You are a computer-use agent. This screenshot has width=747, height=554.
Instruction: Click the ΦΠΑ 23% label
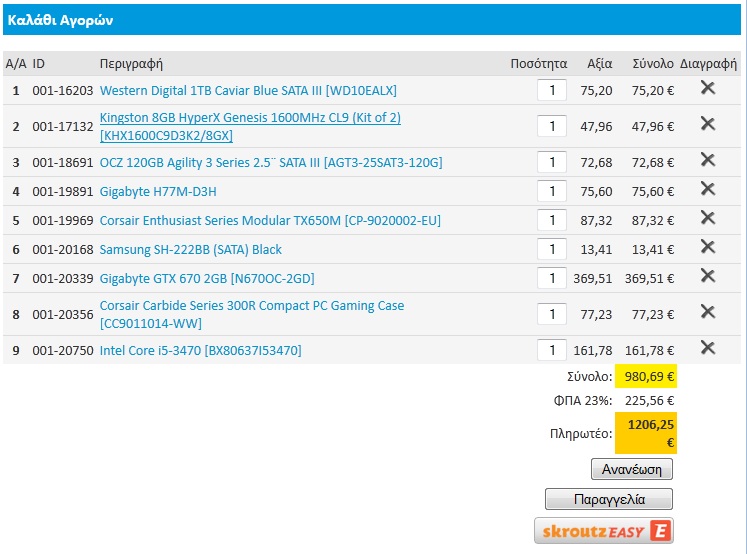pyautogui.click(x=583, y=401)
